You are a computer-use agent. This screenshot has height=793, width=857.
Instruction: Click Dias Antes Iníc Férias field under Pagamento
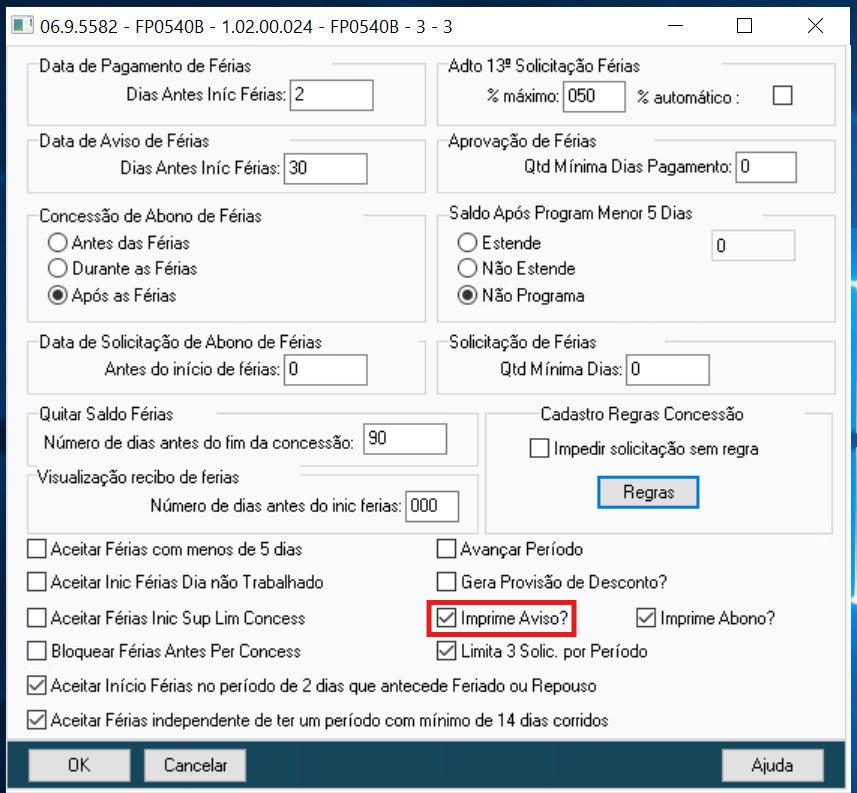click(331, 95)
